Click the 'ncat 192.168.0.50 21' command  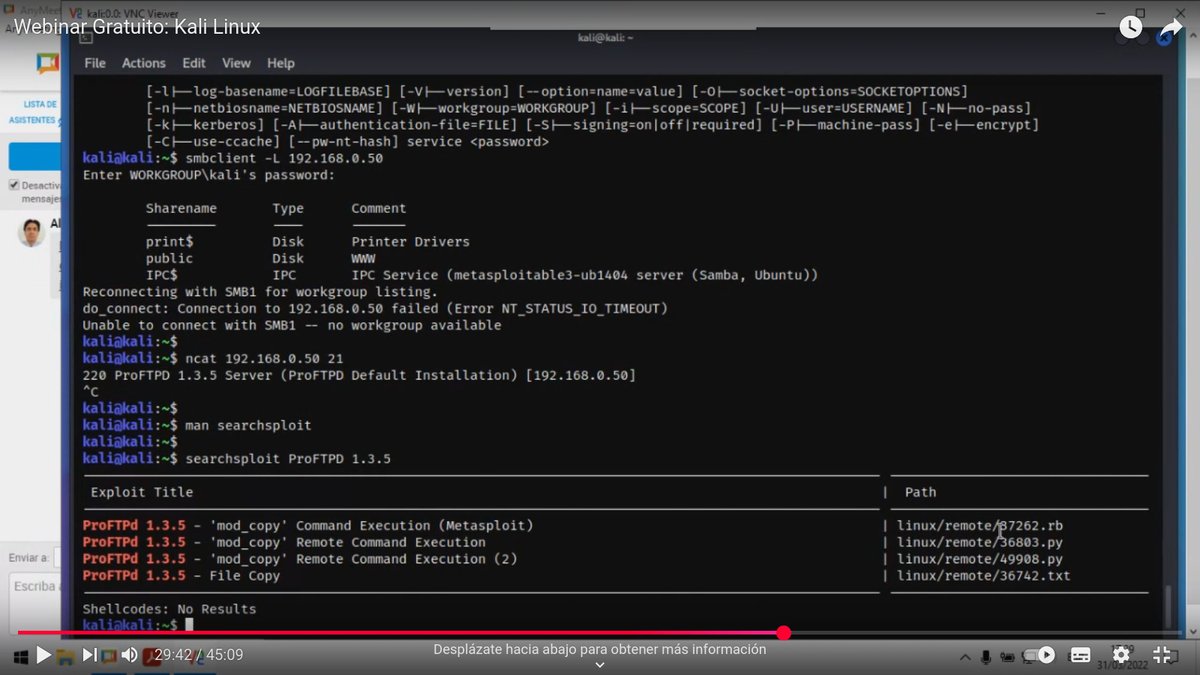click(265, 359)
